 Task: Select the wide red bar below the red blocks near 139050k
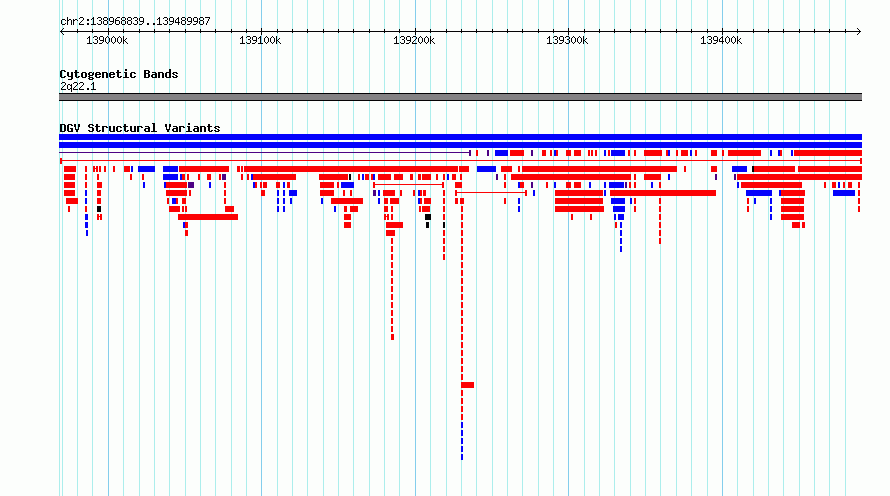(208, 217)
